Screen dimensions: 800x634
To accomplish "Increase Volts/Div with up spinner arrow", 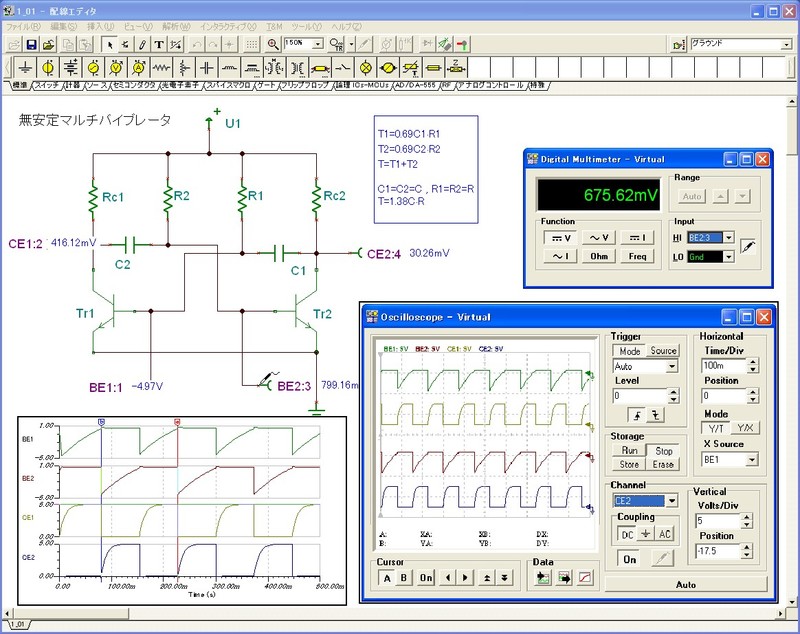I will (748, 517).
